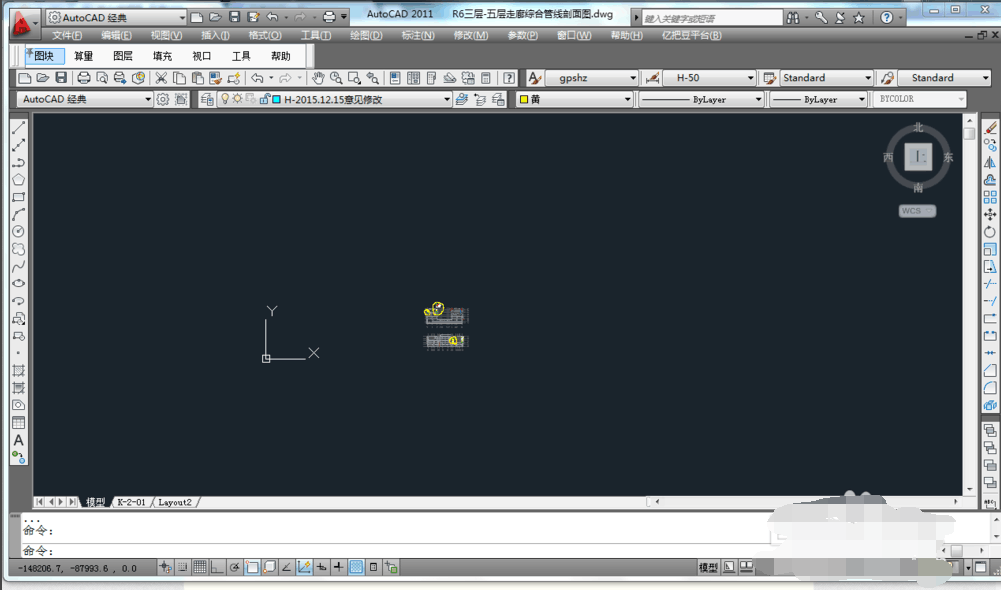Click the 算量 button
The image size is (1001, 590).
[x=84, y=56]
